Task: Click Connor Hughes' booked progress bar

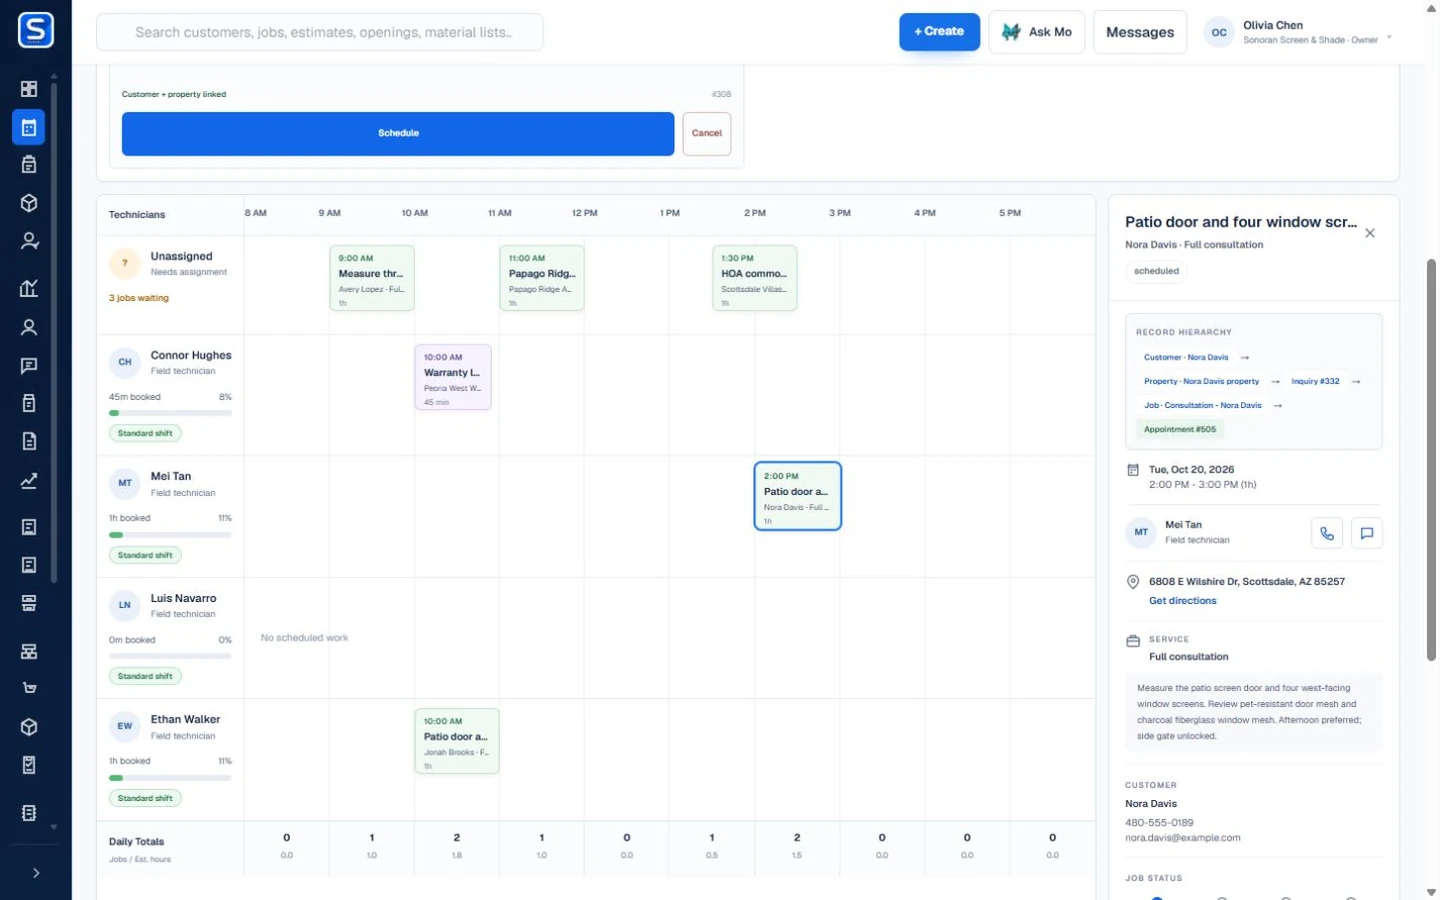Action: tap(170, 413)
